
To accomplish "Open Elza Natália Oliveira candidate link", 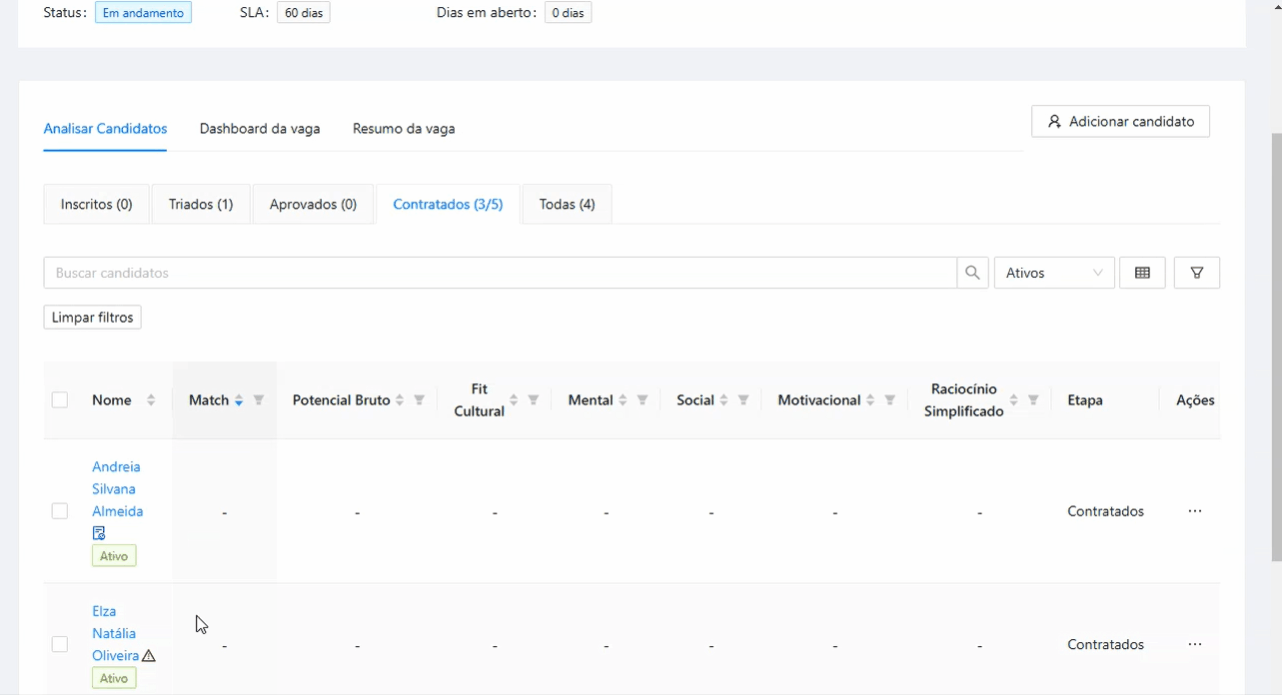I will coord(114,633).
